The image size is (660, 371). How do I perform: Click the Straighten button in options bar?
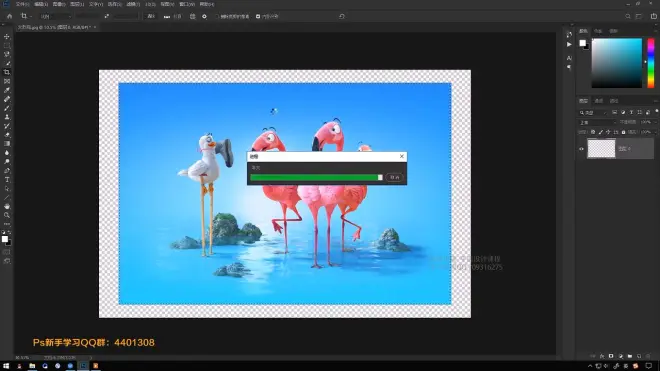click(x=173, y=16)
